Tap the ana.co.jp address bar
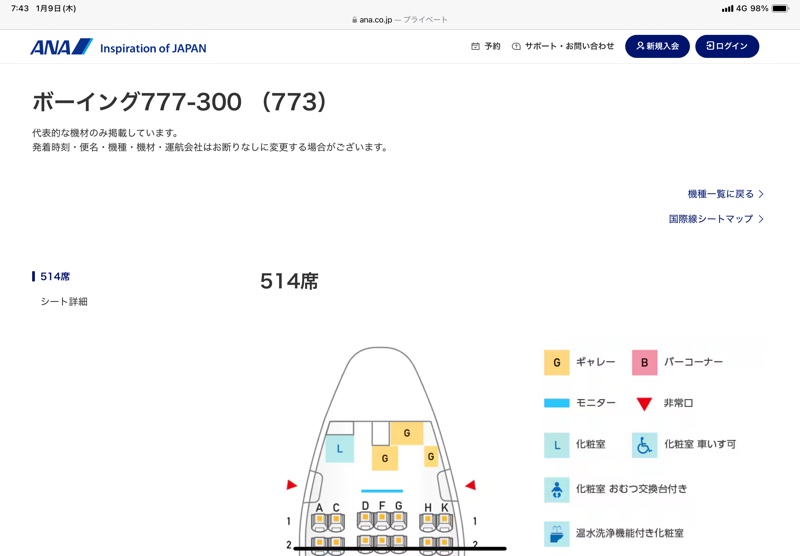This screenshot has height=556, width=800. [399, 20]
